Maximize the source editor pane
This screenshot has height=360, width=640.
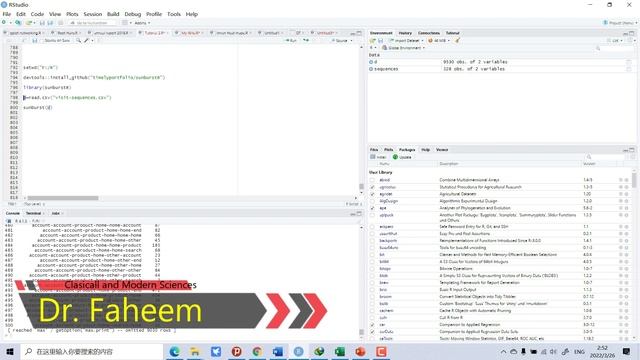(x=359, y=33)
